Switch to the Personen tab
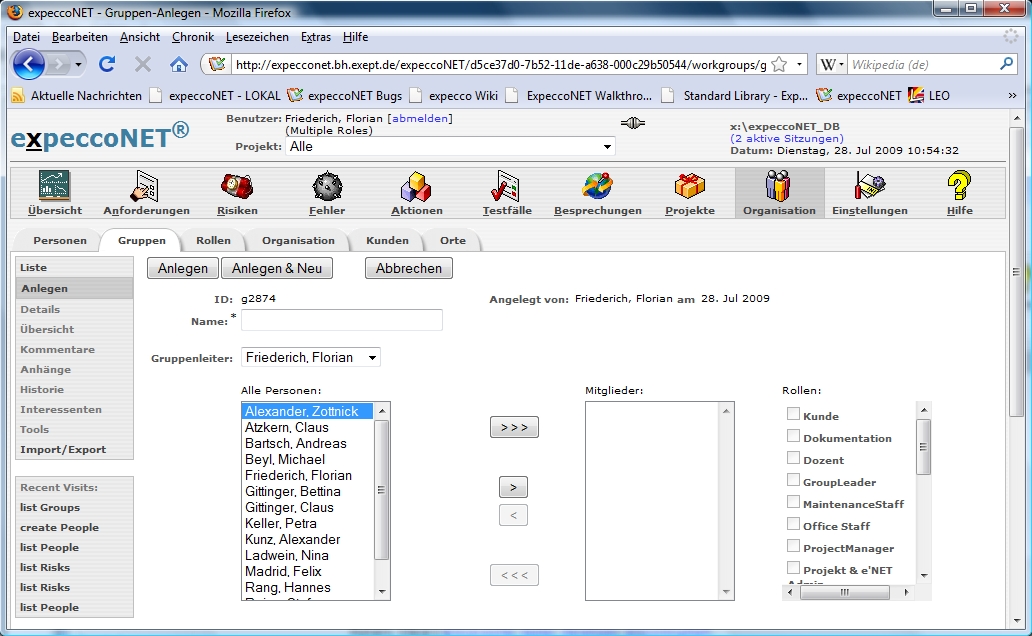Image resolution: width=1032 pixels, height=636 pixels. coord(59,241)
